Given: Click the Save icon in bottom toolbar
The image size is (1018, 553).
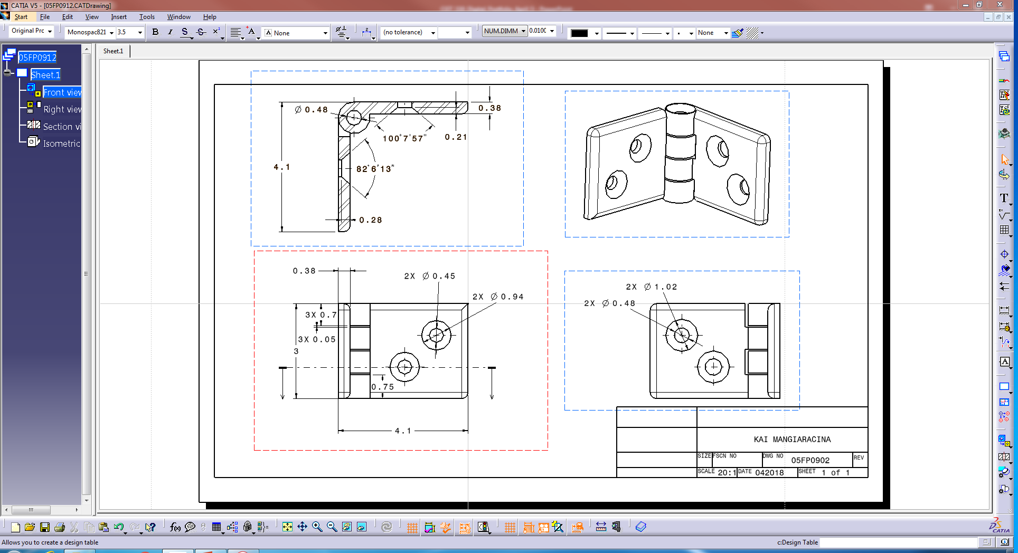Looking at the screenshot, I should [x=44, y=527].
